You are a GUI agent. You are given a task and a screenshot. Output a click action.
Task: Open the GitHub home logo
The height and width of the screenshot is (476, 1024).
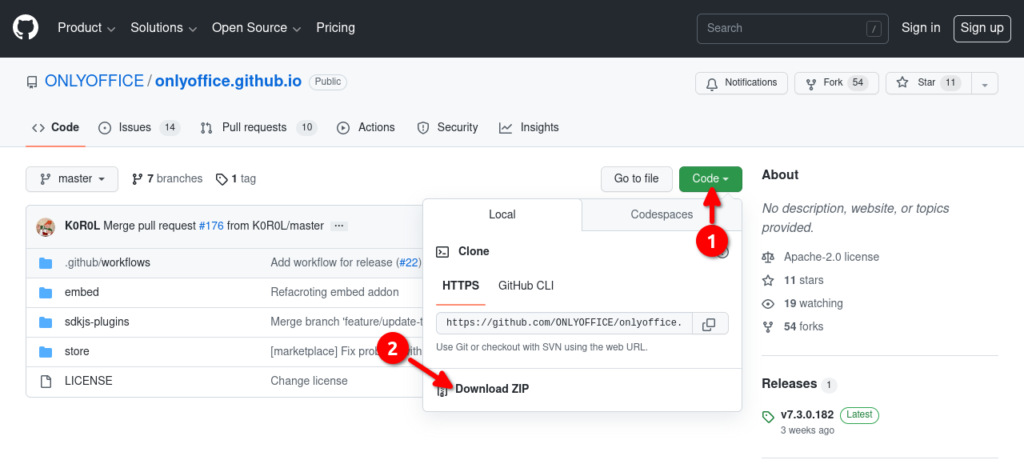[x=25, y=27]
